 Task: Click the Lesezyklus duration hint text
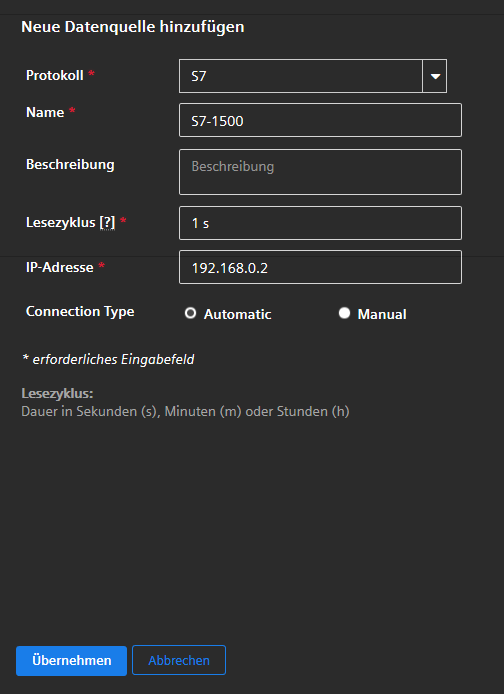click(x=185, y=412)
